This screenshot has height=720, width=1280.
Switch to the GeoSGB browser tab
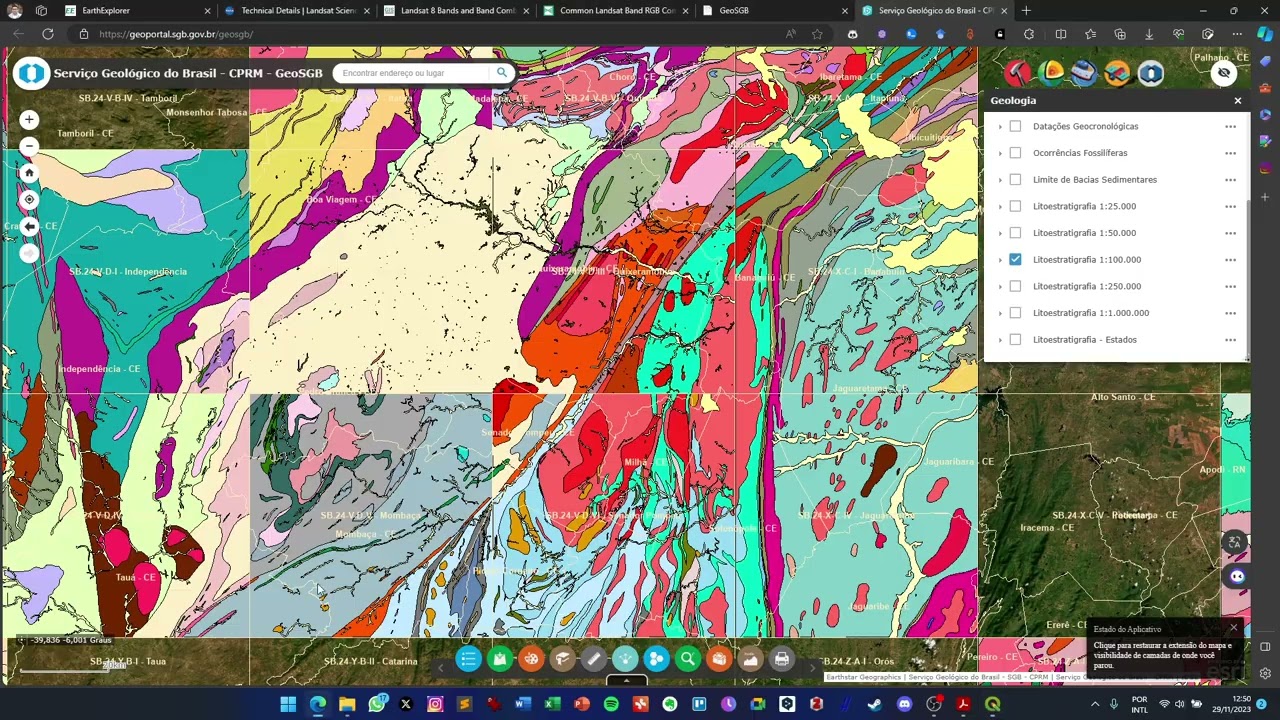click(773, 11)
